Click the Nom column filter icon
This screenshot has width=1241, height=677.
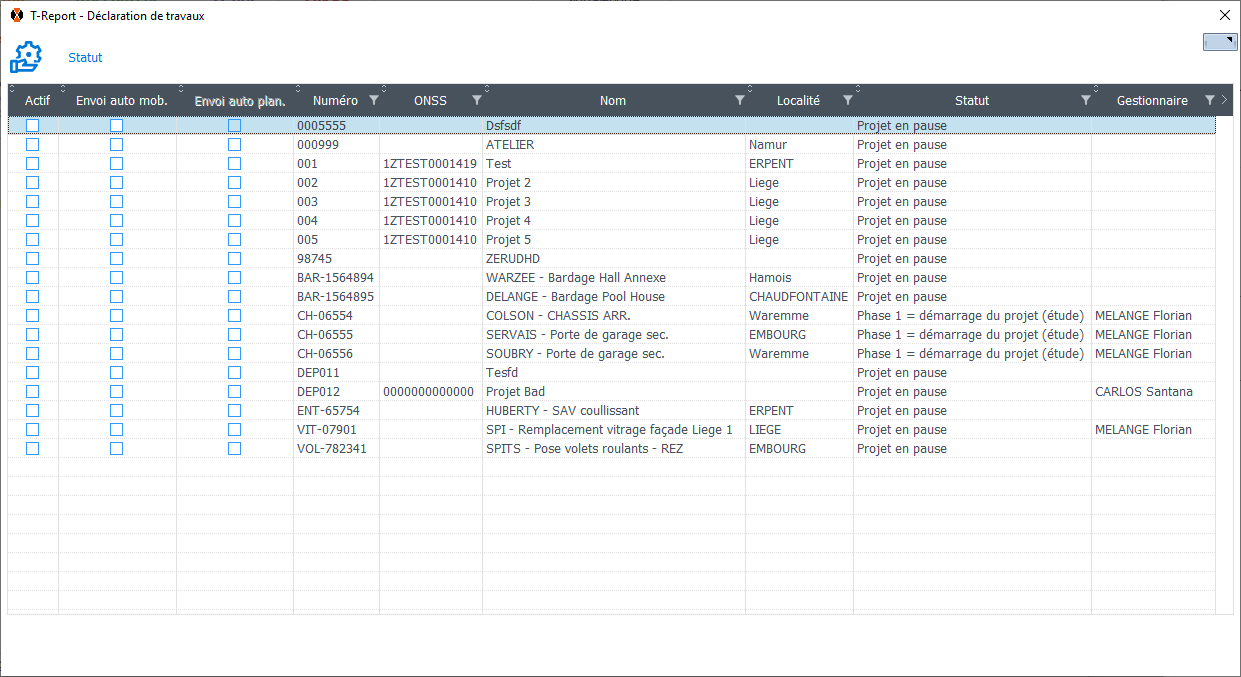pos(740,100)
